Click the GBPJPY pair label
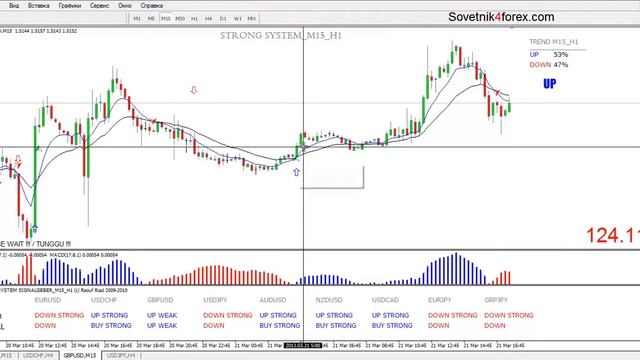The height and width of the screenshot is (360, 640). coord(496,300)
